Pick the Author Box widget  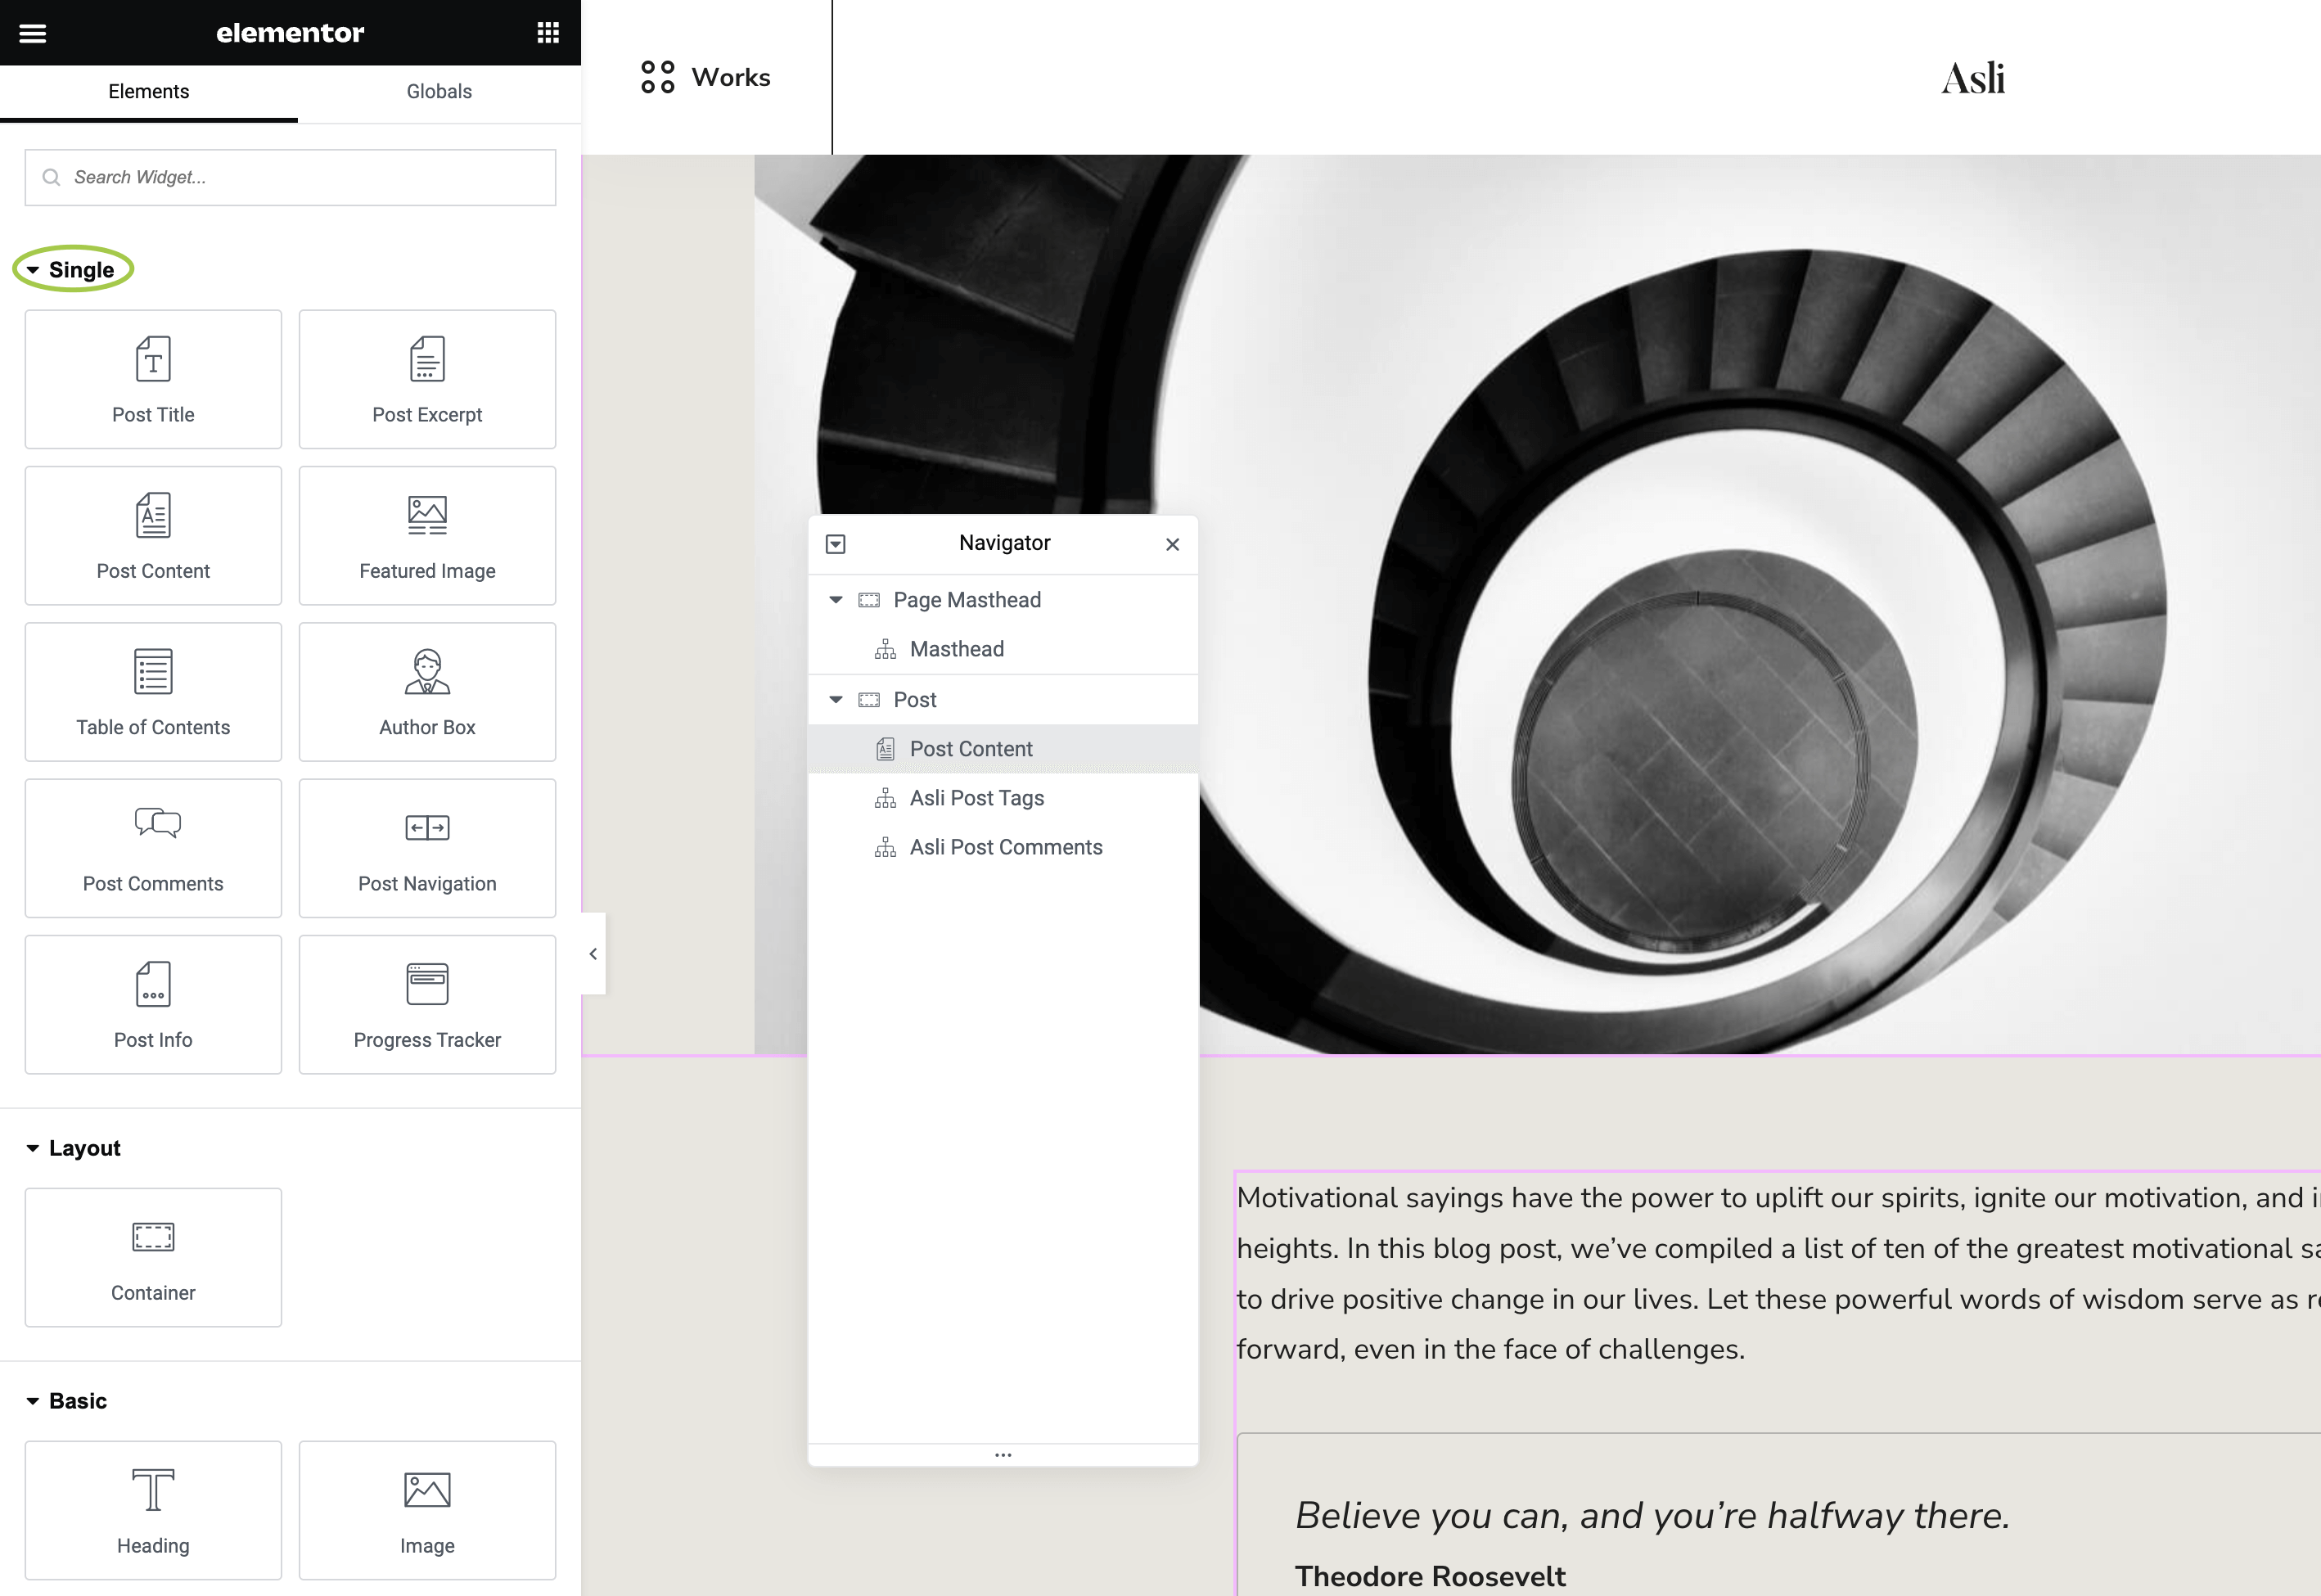pos(427,692)
